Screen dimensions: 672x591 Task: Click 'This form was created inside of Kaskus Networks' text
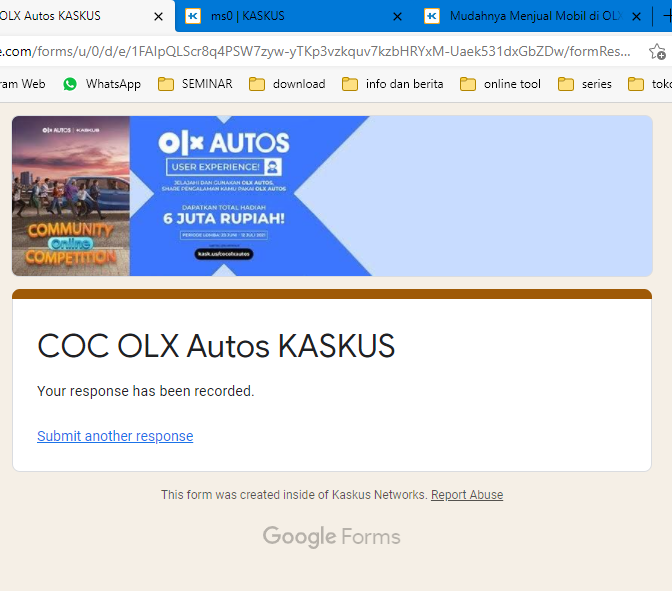[x=294, y=495]
